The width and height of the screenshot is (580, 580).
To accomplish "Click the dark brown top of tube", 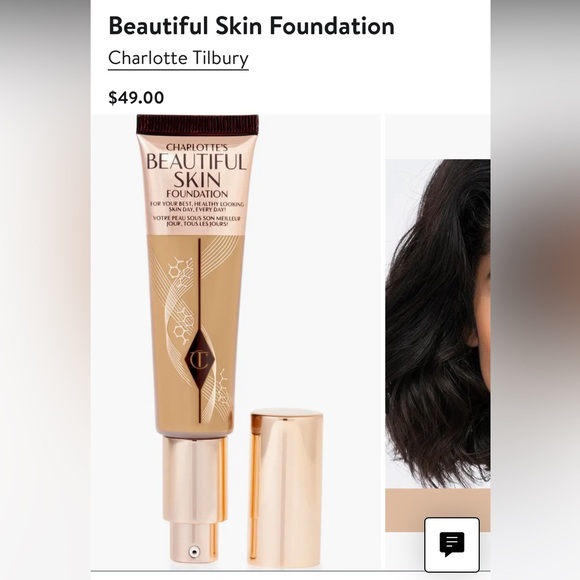I will (198, 125).
